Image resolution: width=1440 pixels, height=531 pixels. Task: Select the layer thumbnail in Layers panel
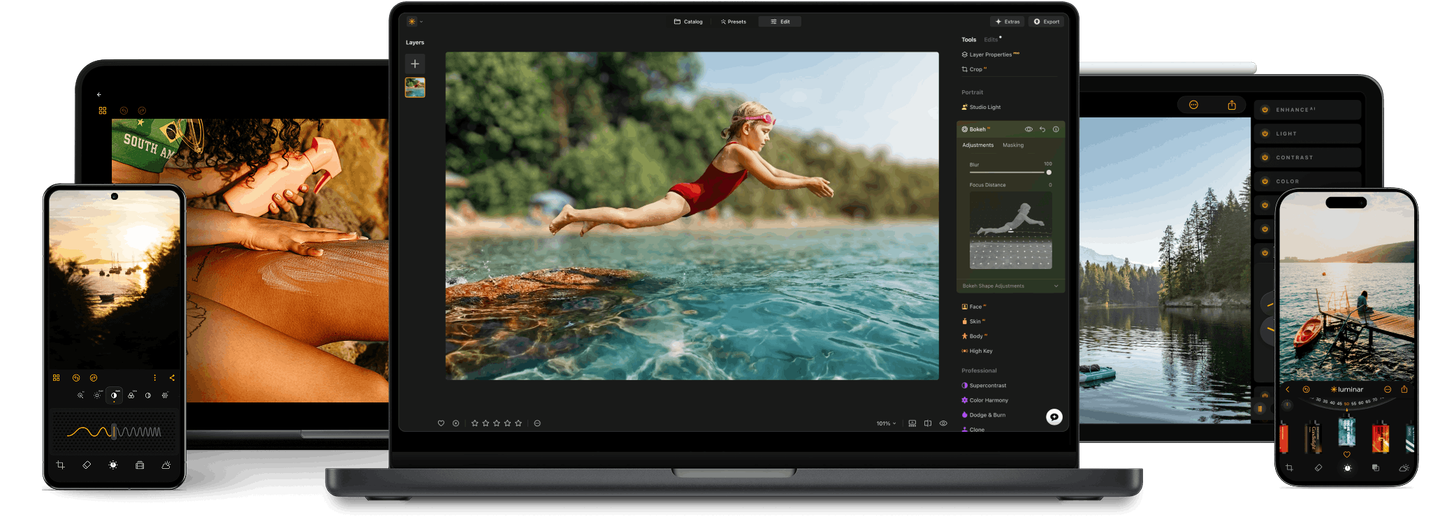[x=415, y=88]
